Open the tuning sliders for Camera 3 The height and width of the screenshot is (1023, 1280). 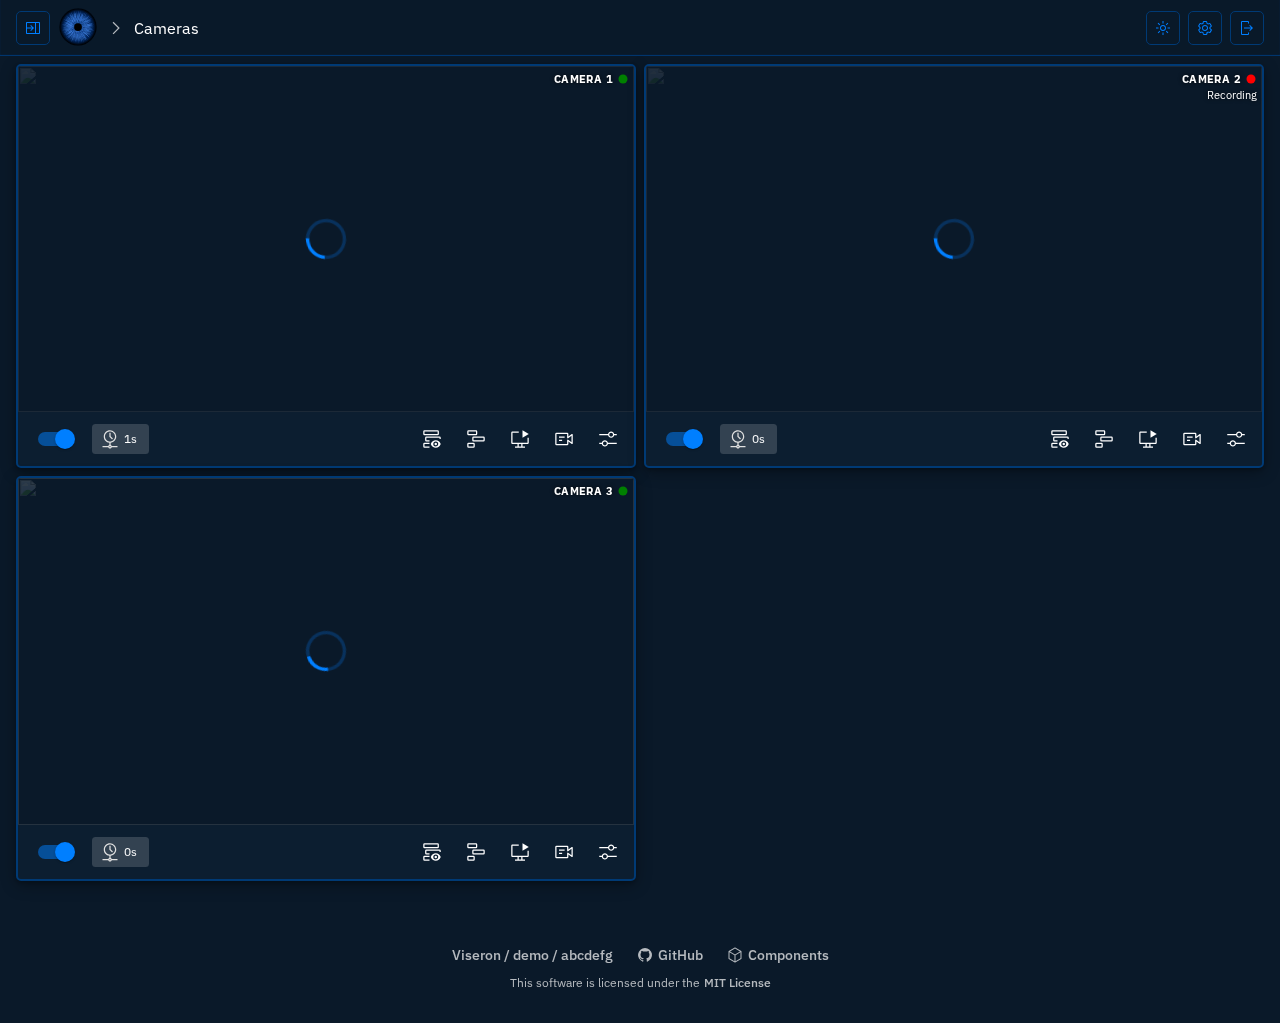(608, 852)
